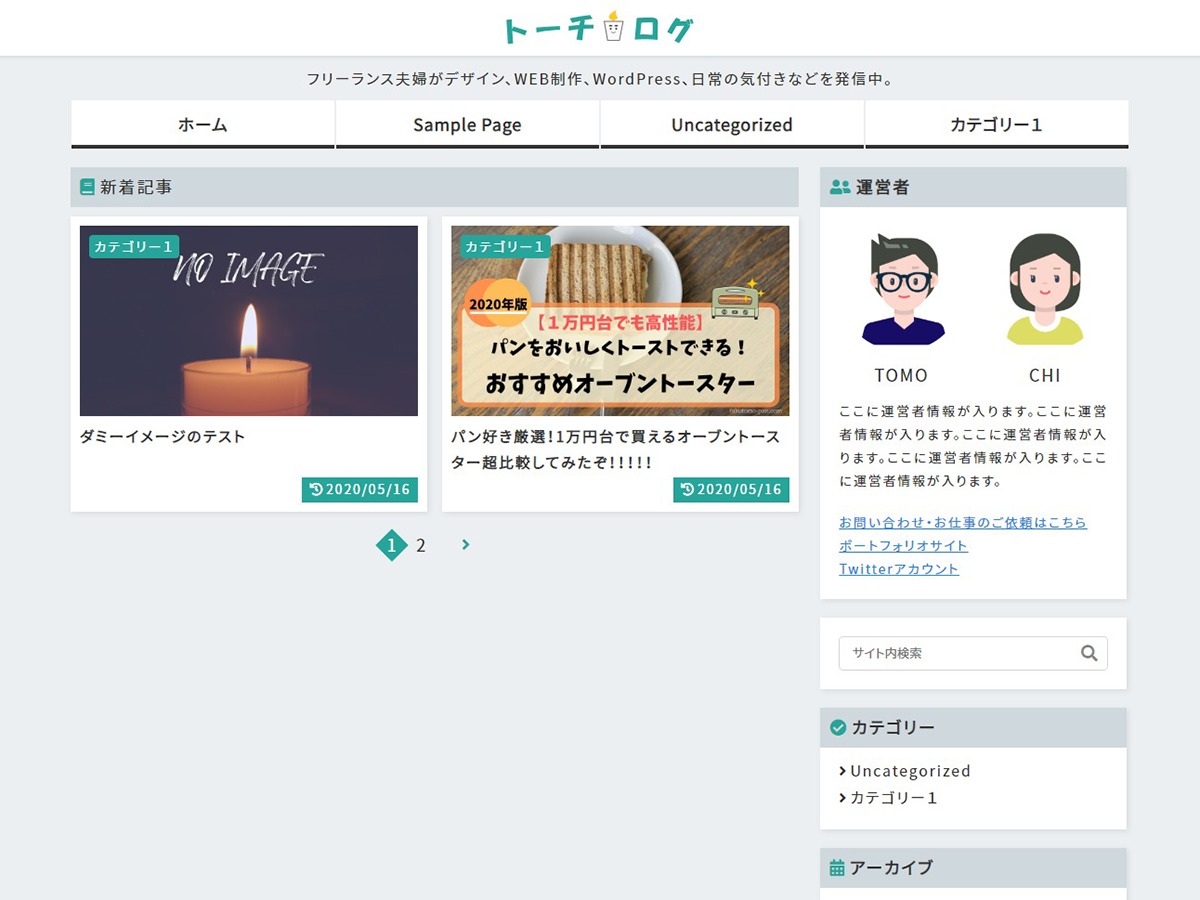The image size is (1200, 900).
Task: Click clock icon on ダミーイメージのテスト date
Action: [x=316, y=489]
